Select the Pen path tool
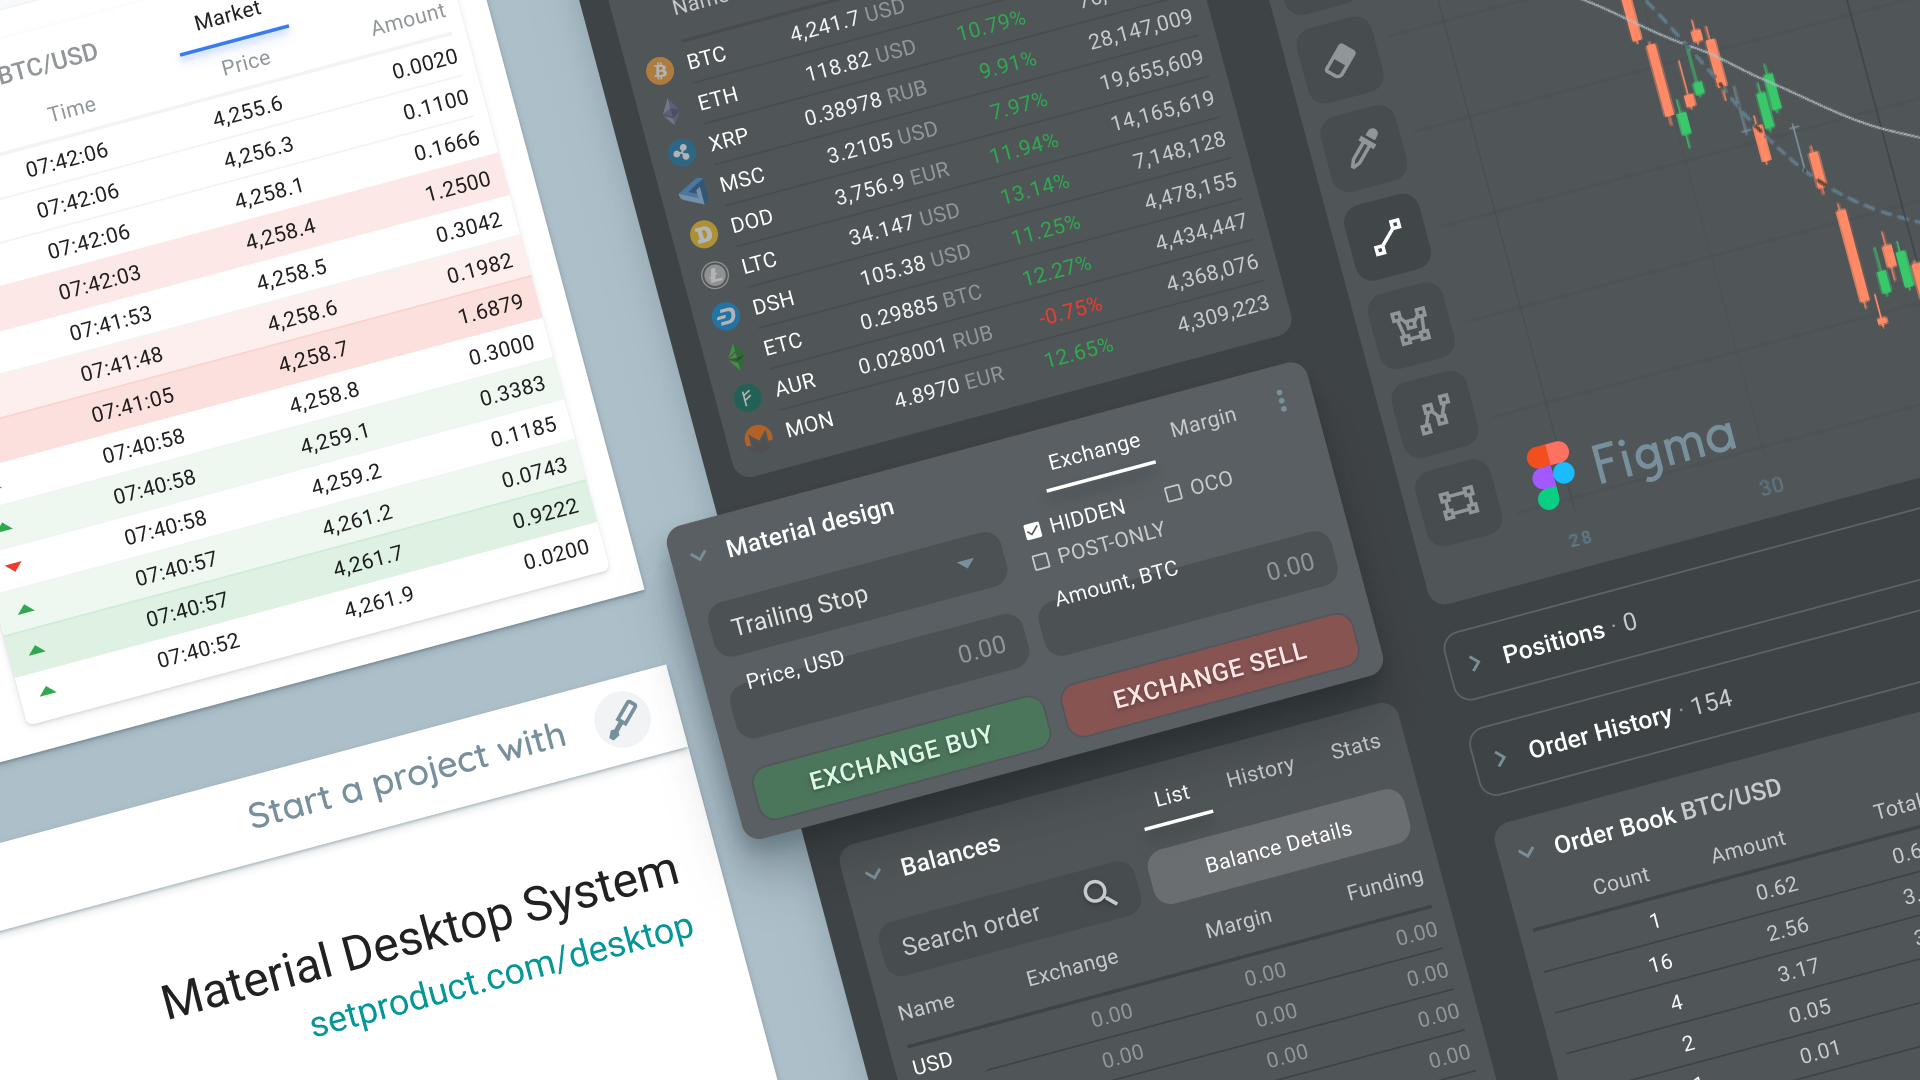 coord(1390,237)
